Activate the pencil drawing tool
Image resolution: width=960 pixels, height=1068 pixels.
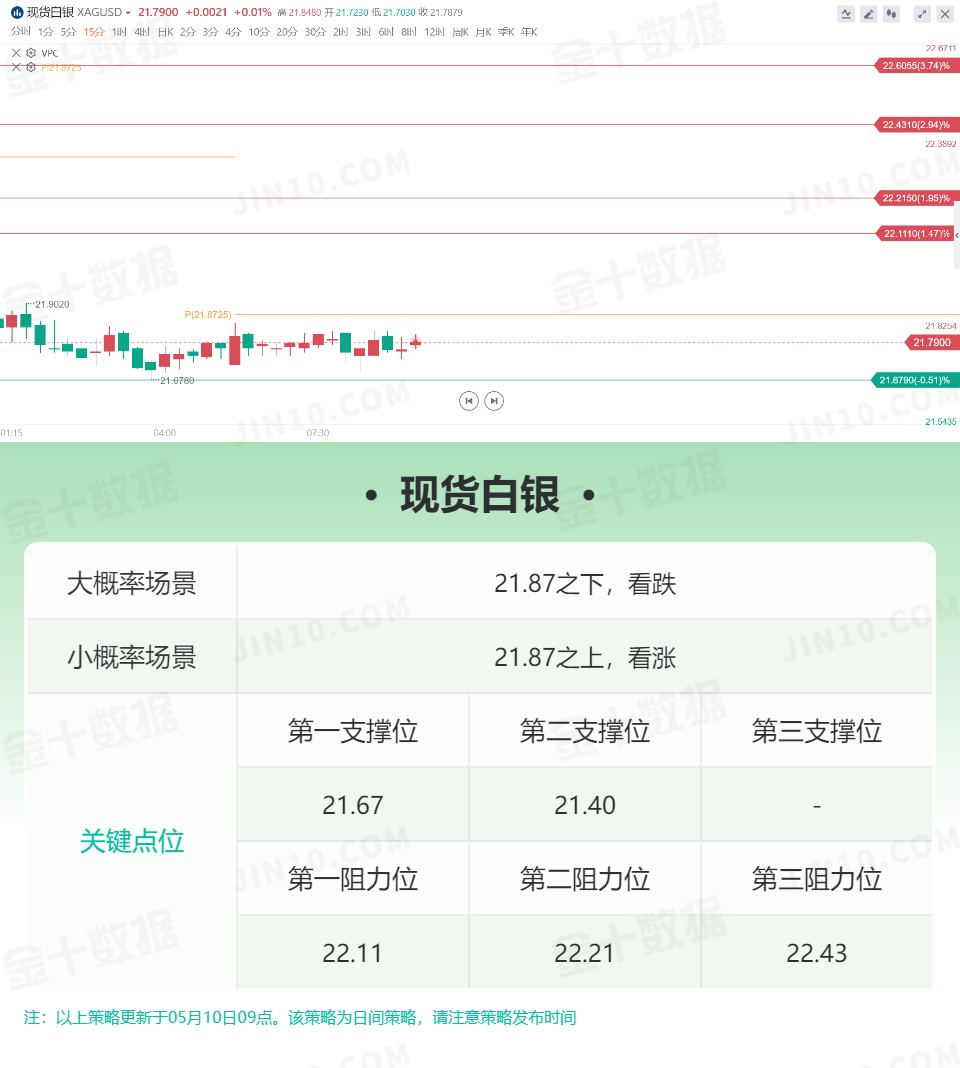[868, 14]
